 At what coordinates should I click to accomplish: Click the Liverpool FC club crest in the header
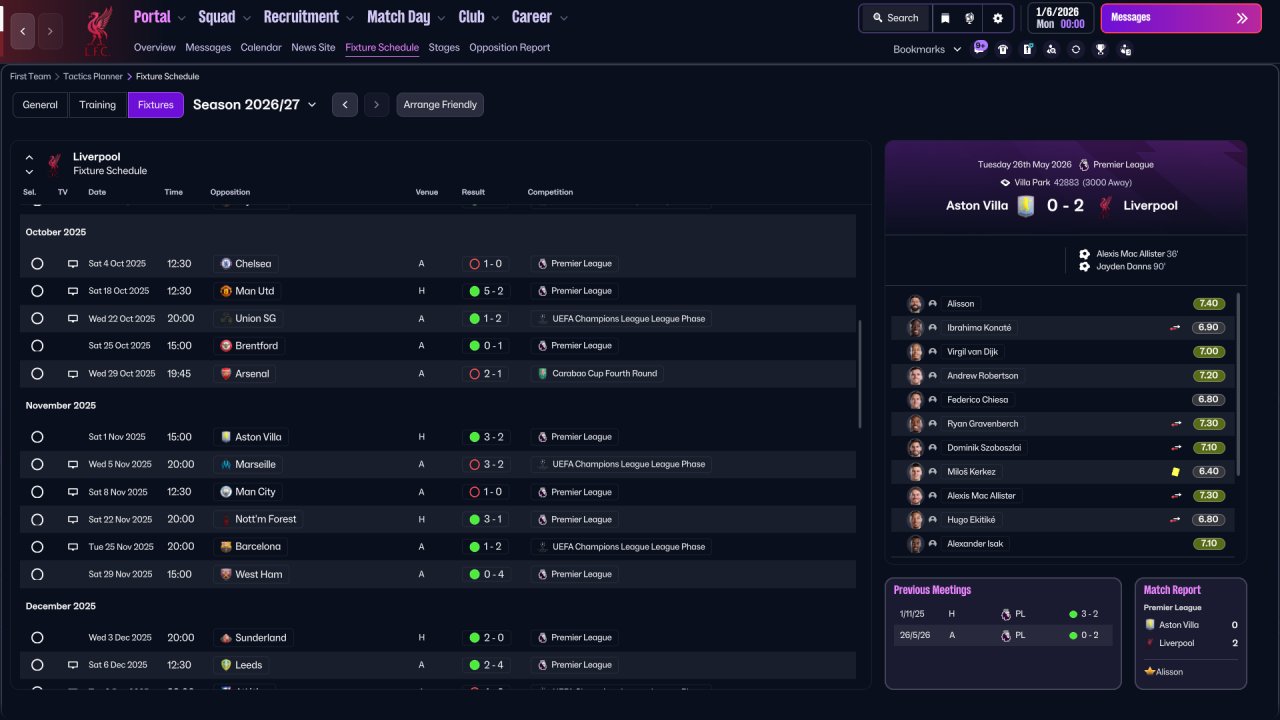tap(97, 31)
